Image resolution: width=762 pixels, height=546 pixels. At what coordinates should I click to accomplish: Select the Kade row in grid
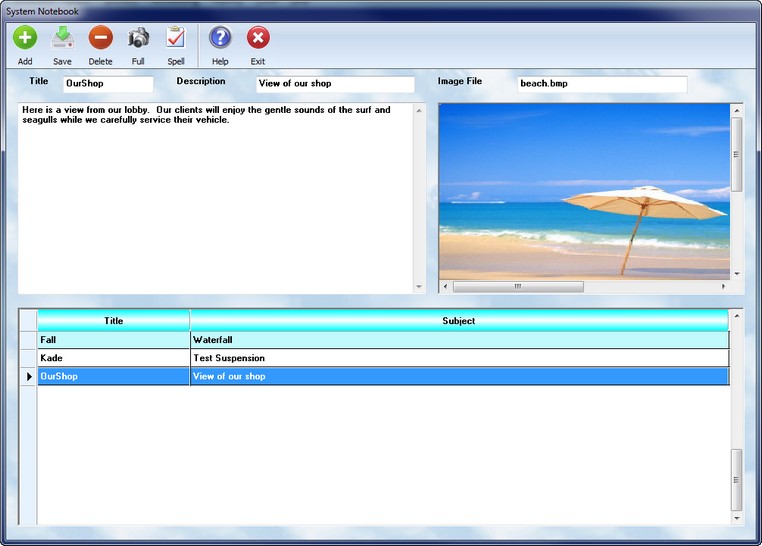113,358
